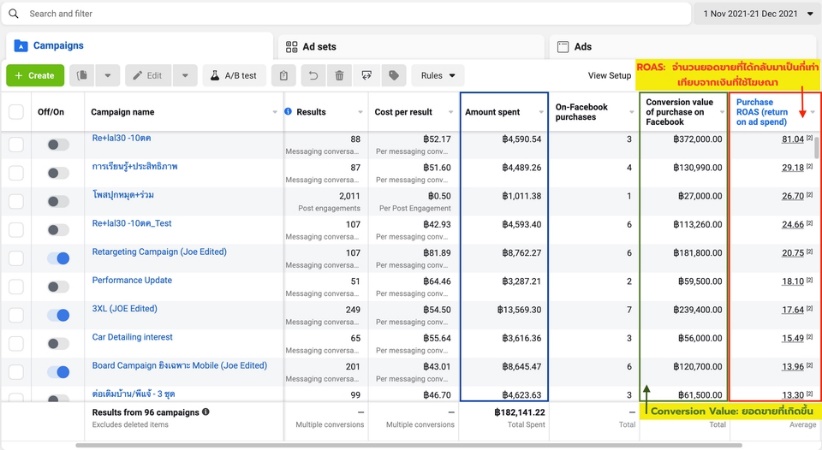Click the search magnifier icon

coord(15,14)
